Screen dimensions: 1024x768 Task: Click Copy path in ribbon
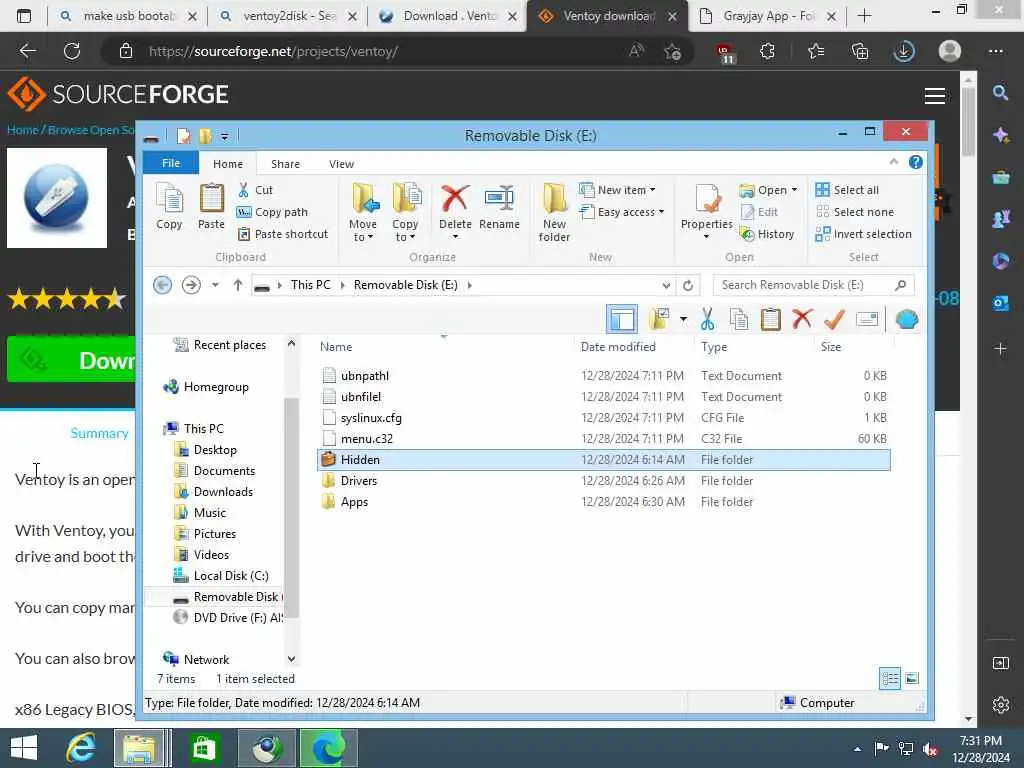[x=272, y=212]
